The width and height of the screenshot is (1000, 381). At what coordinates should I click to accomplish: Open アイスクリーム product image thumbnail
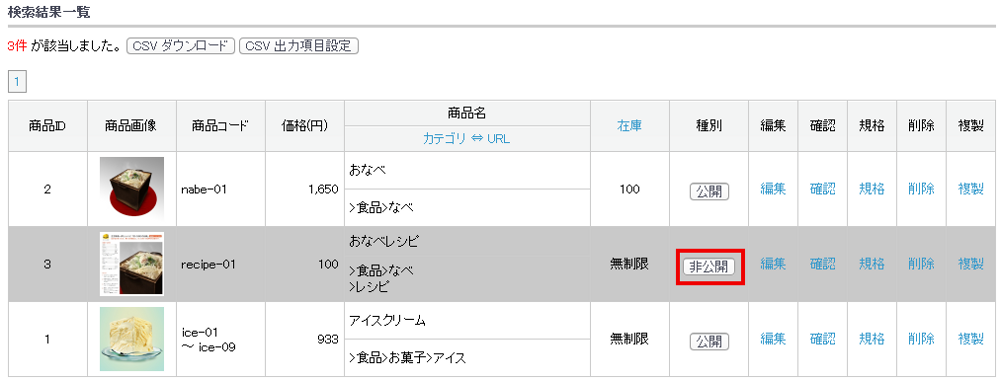(132, 339)
